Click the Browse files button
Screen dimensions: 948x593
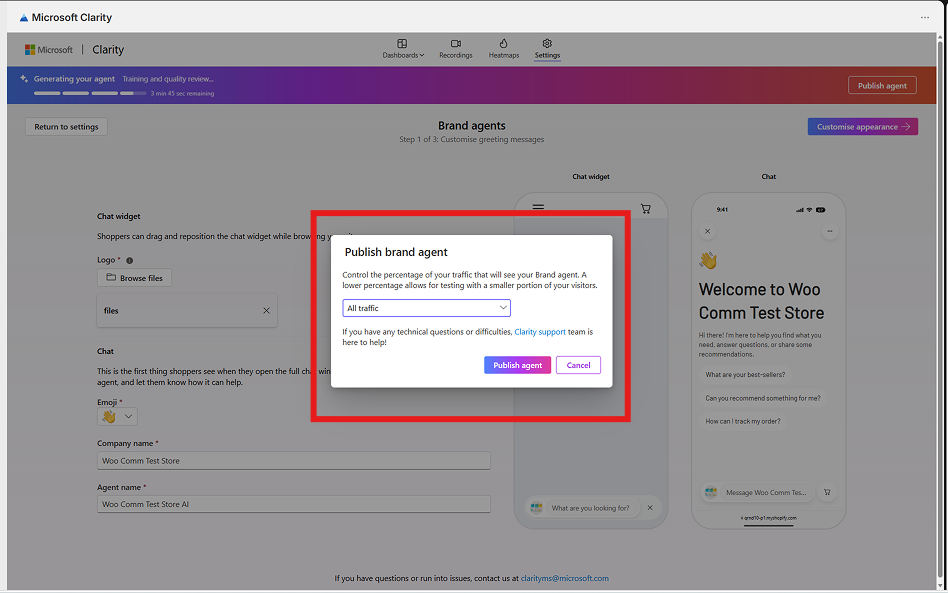click(x=134, y=277)
